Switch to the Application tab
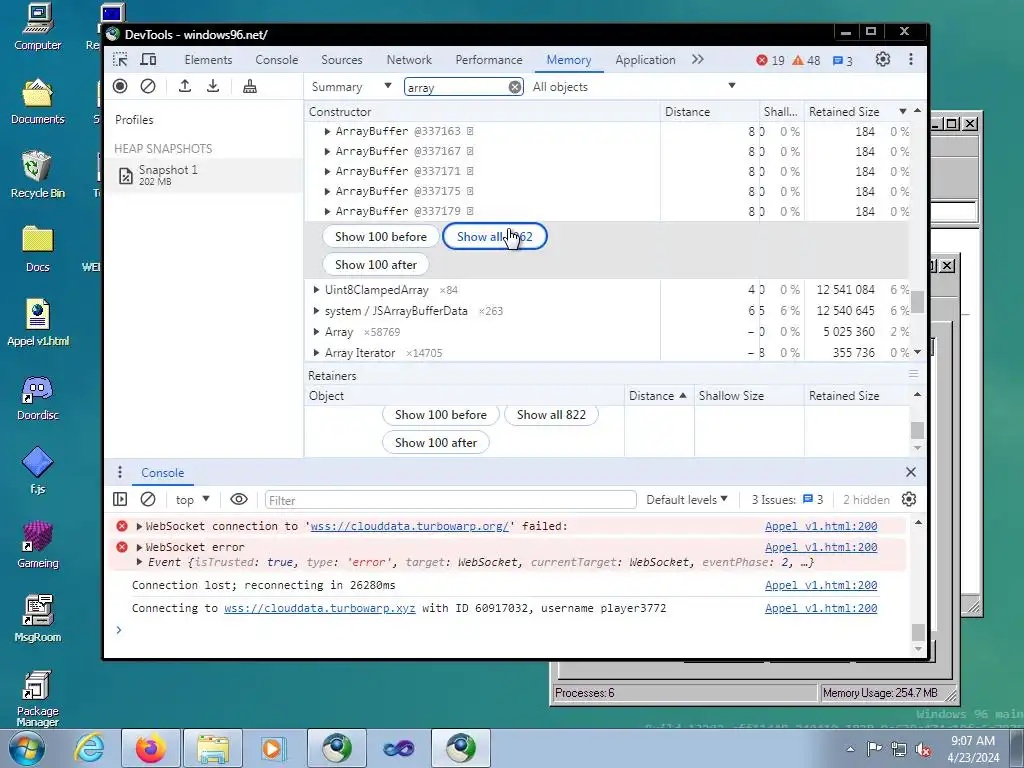1024x768 pixels. [645, 59]
